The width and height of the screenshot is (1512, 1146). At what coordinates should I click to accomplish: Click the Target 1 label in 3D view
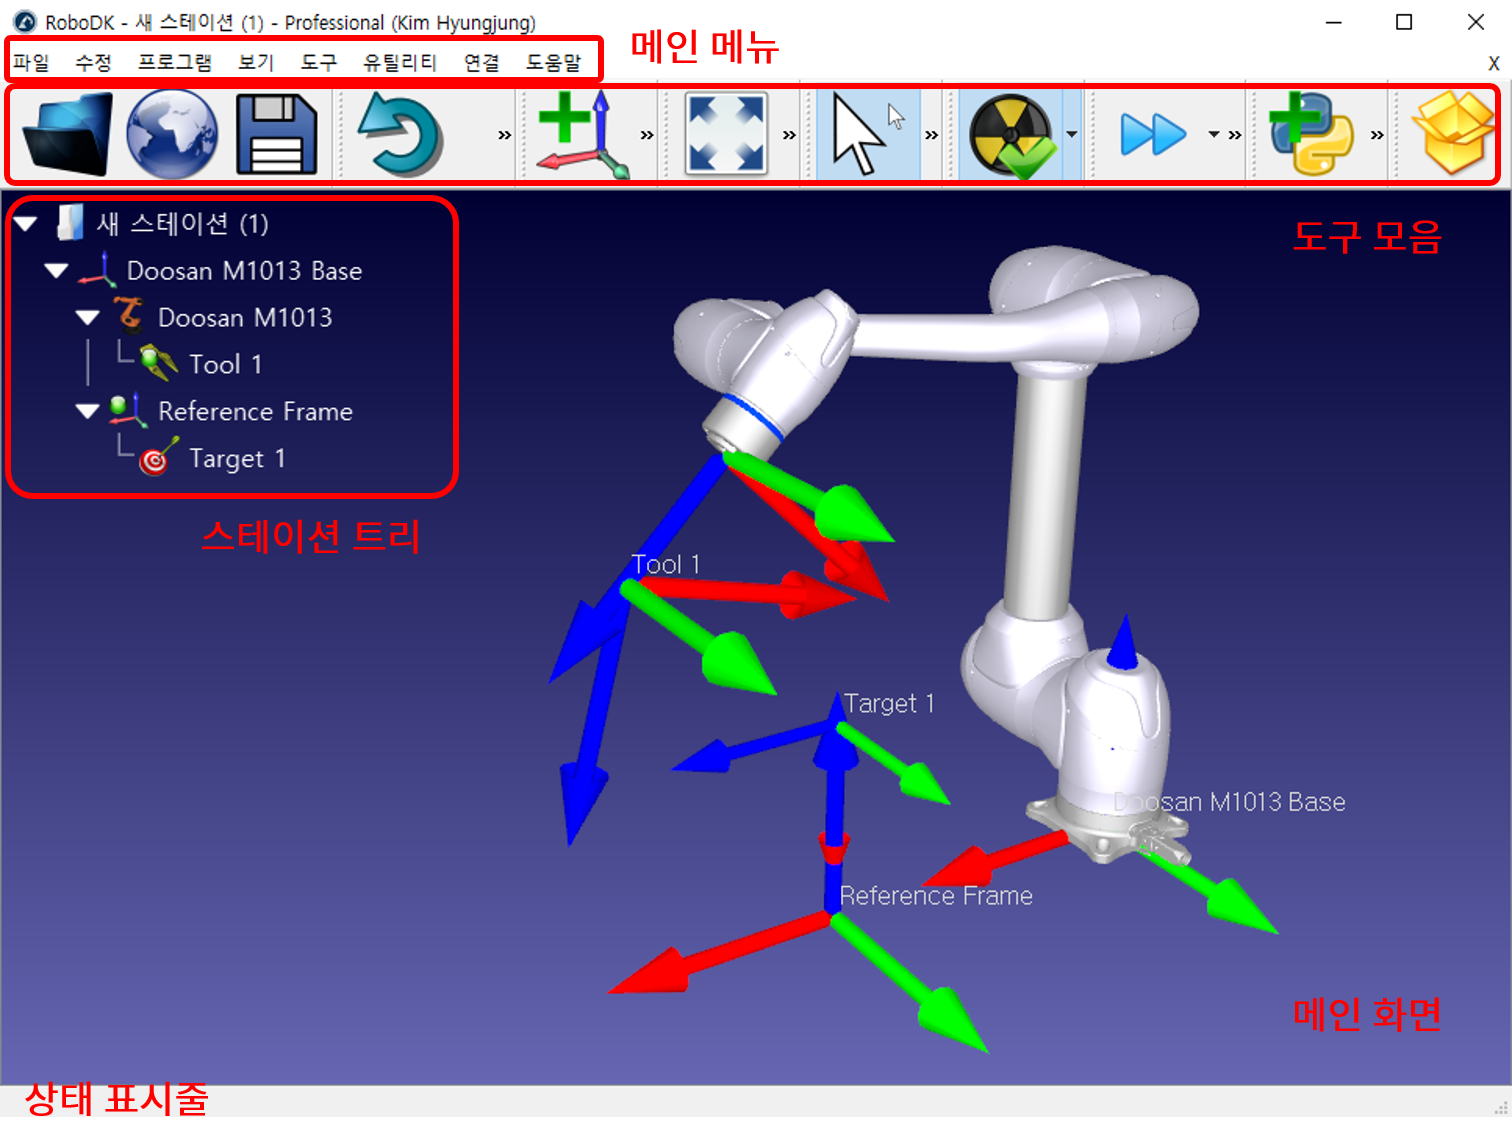click(889, 704)
